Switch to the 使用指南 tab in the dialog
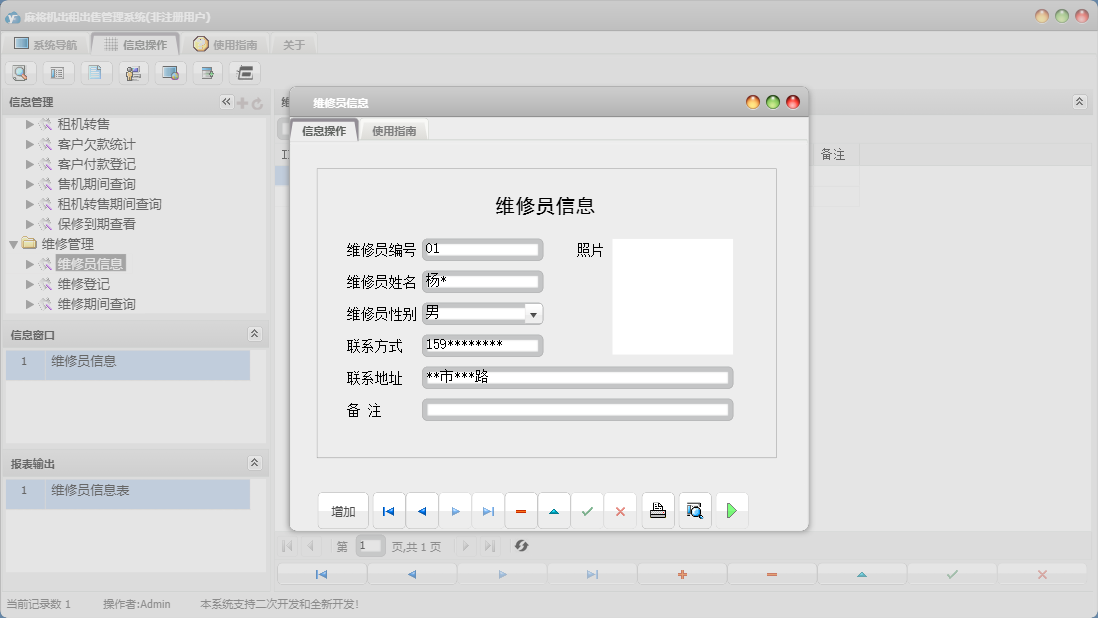Screen dimensions: 1098x618 [x=393, y=129]
